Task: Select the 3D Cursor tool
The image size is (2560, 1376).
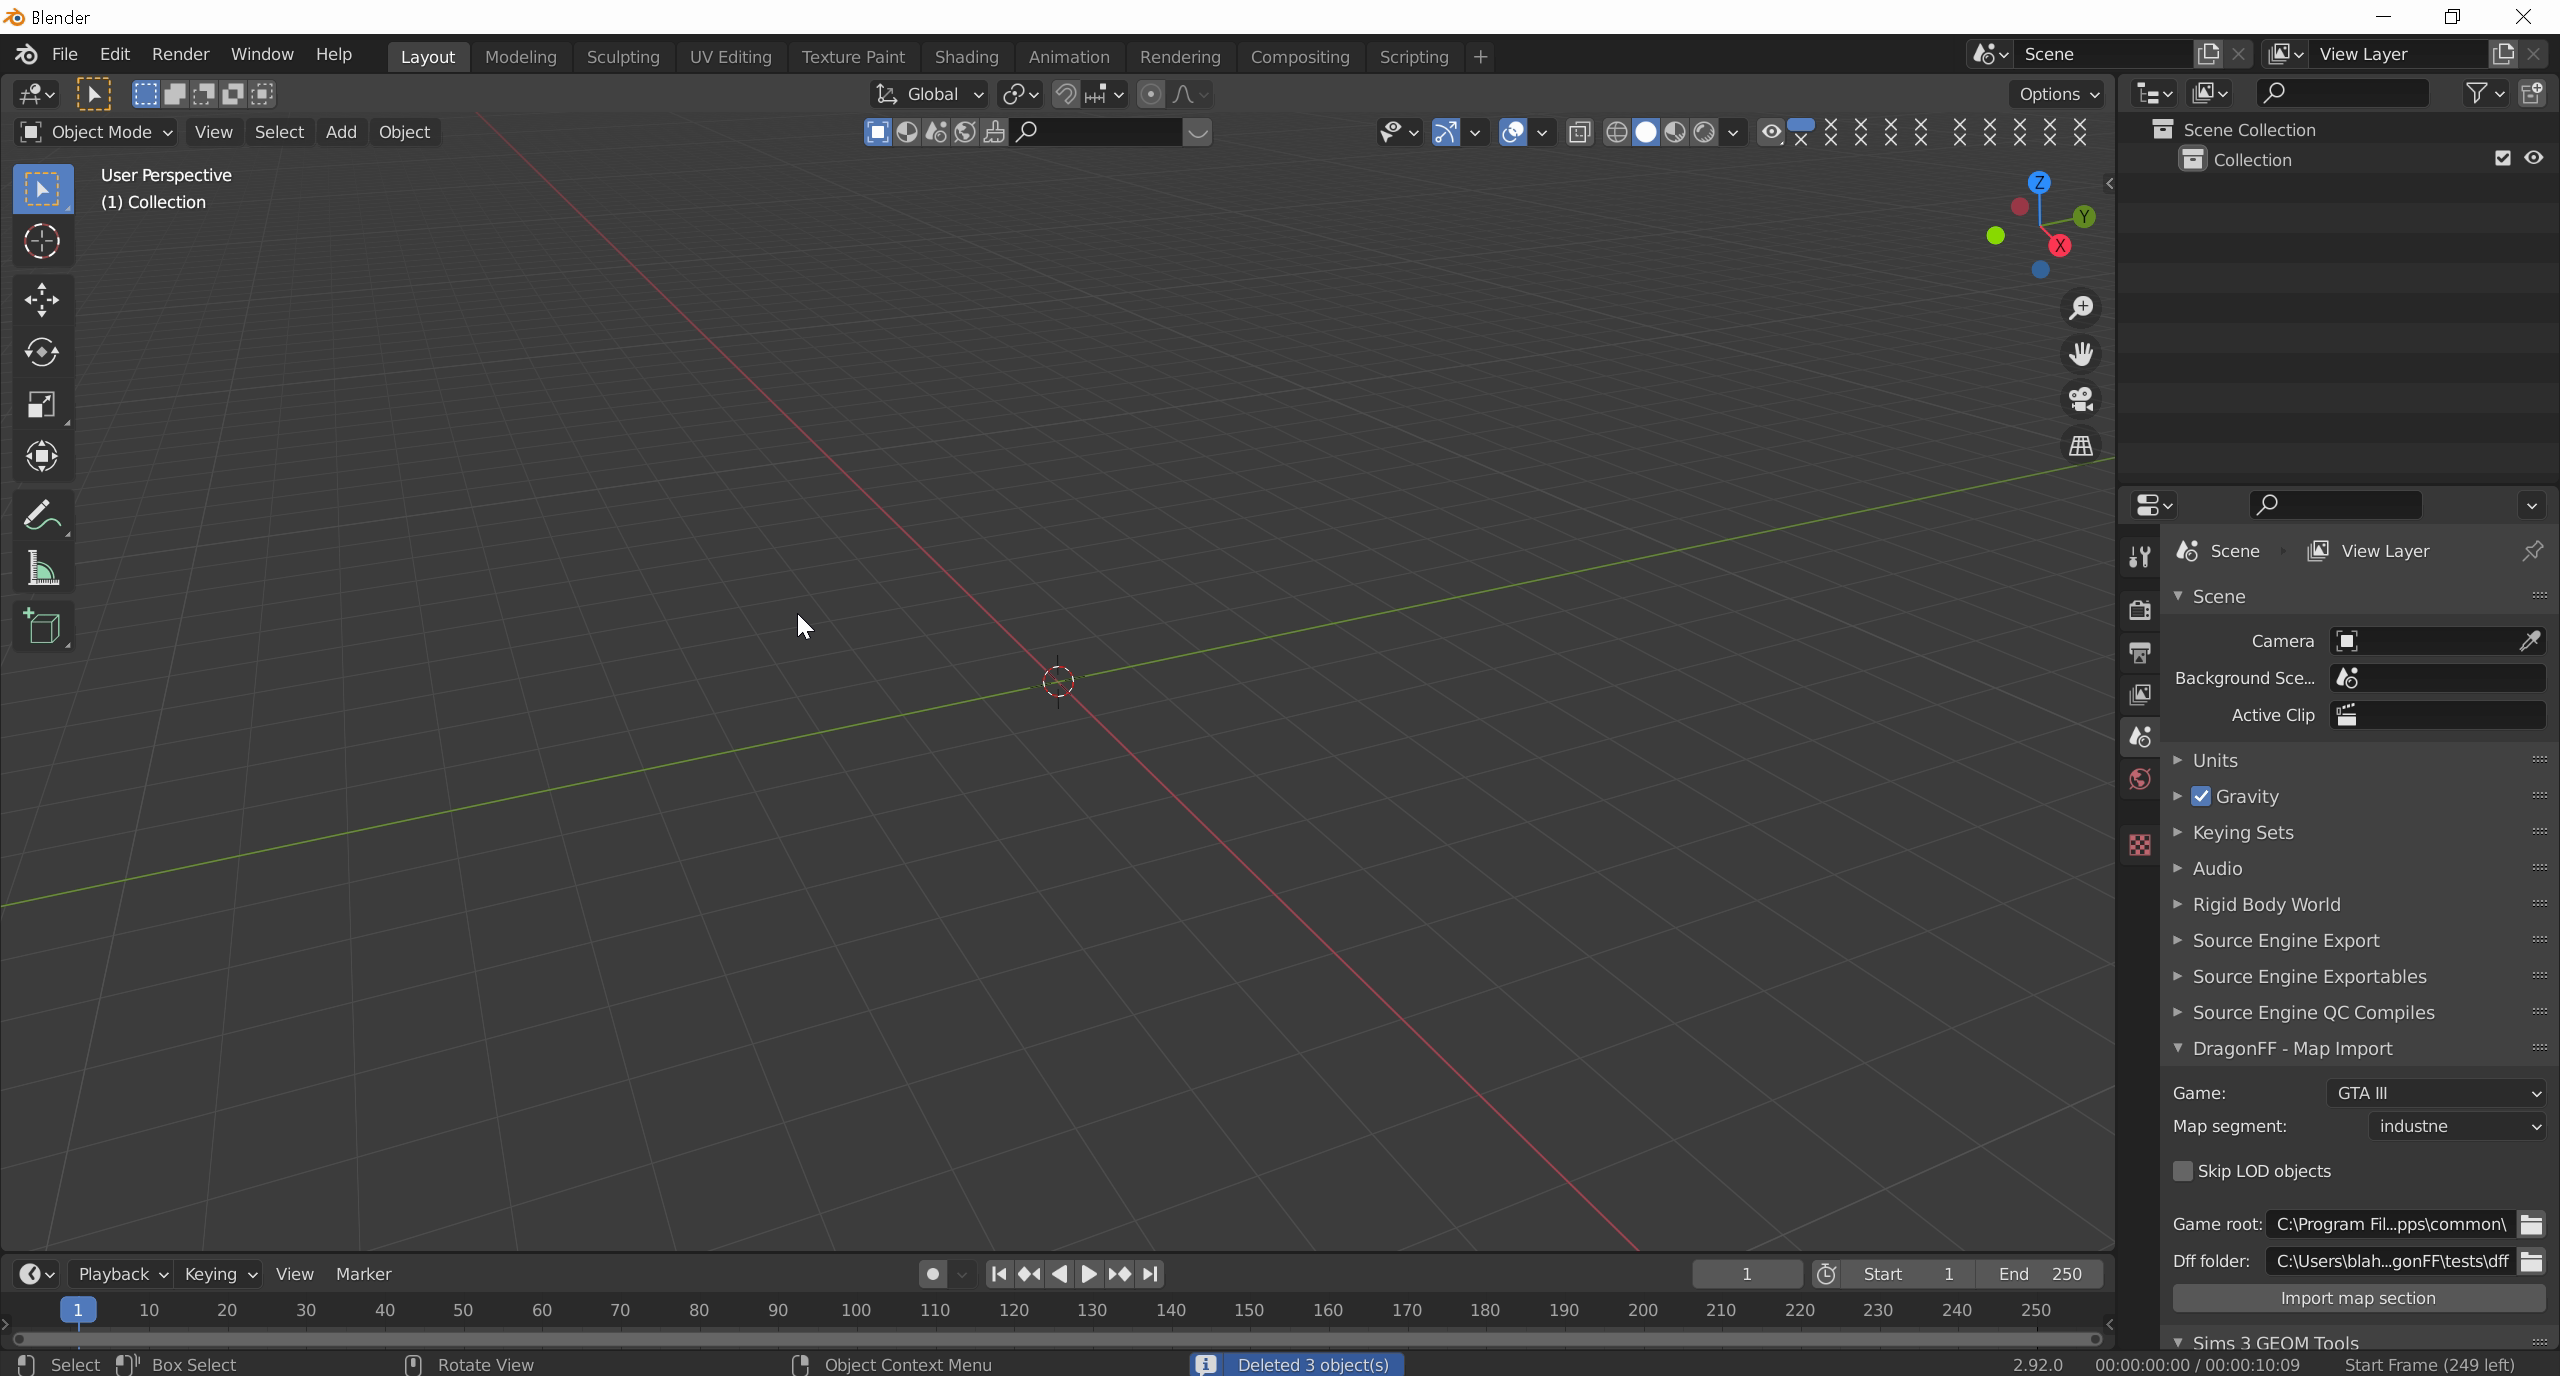Action: coord(42,241)
